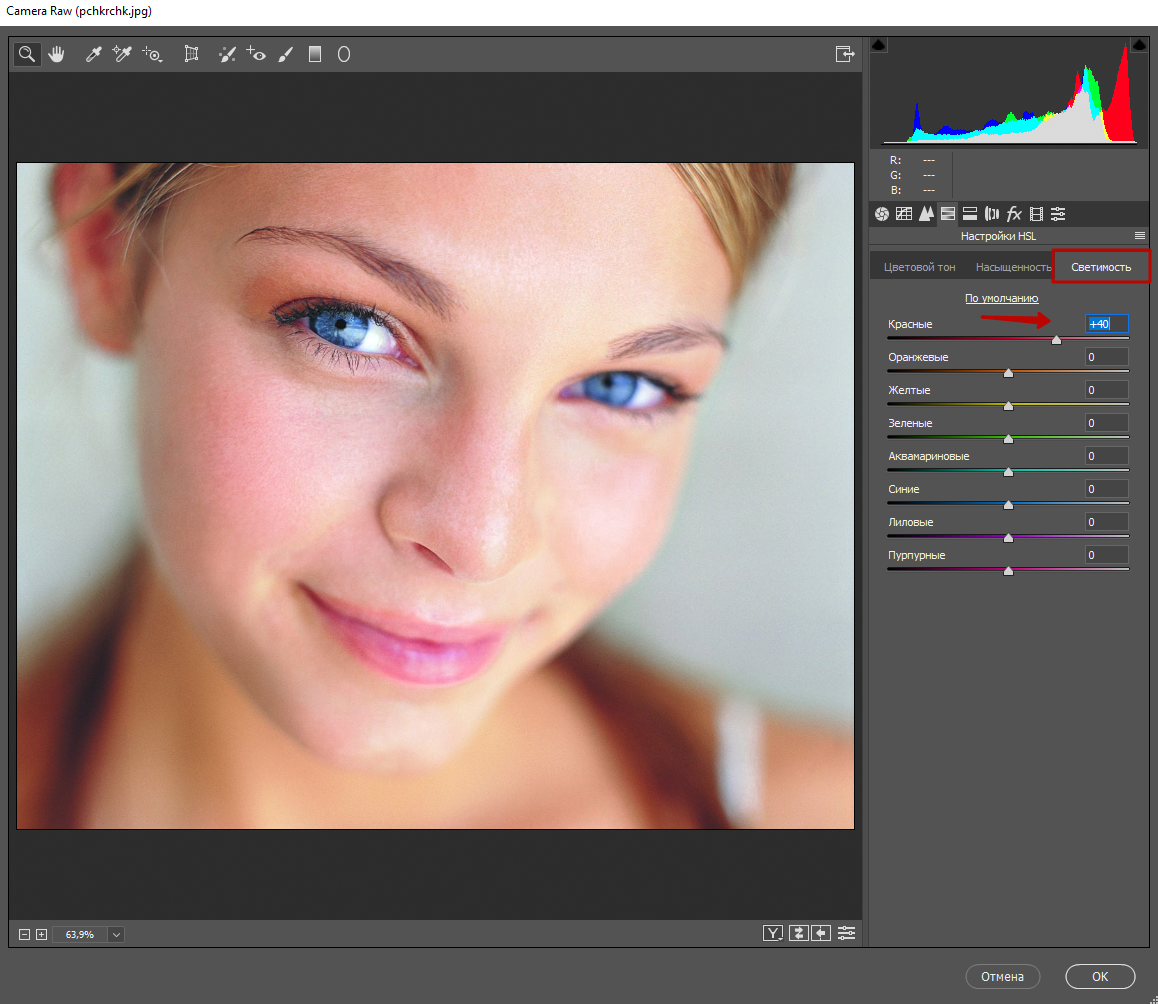Image resolution: width=1158 pixels, height=1004 pixels.
Task: Click the Отмена button
Action: pos(1002,976)
